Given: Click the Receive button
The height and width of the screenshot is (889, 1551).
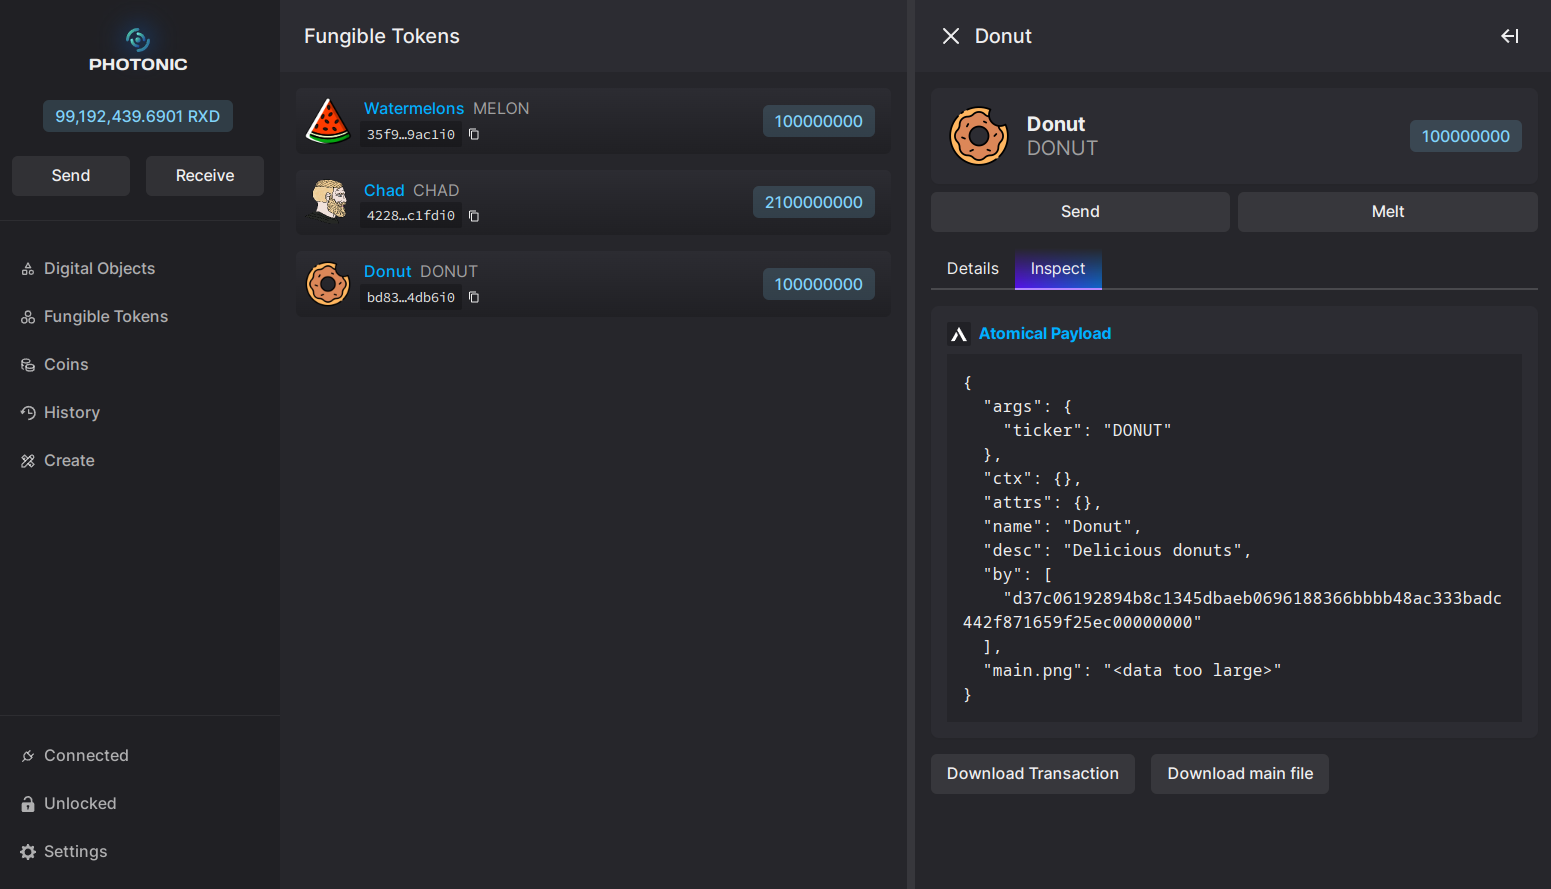Looking at the screenshot, I should [x=205, y=176].
